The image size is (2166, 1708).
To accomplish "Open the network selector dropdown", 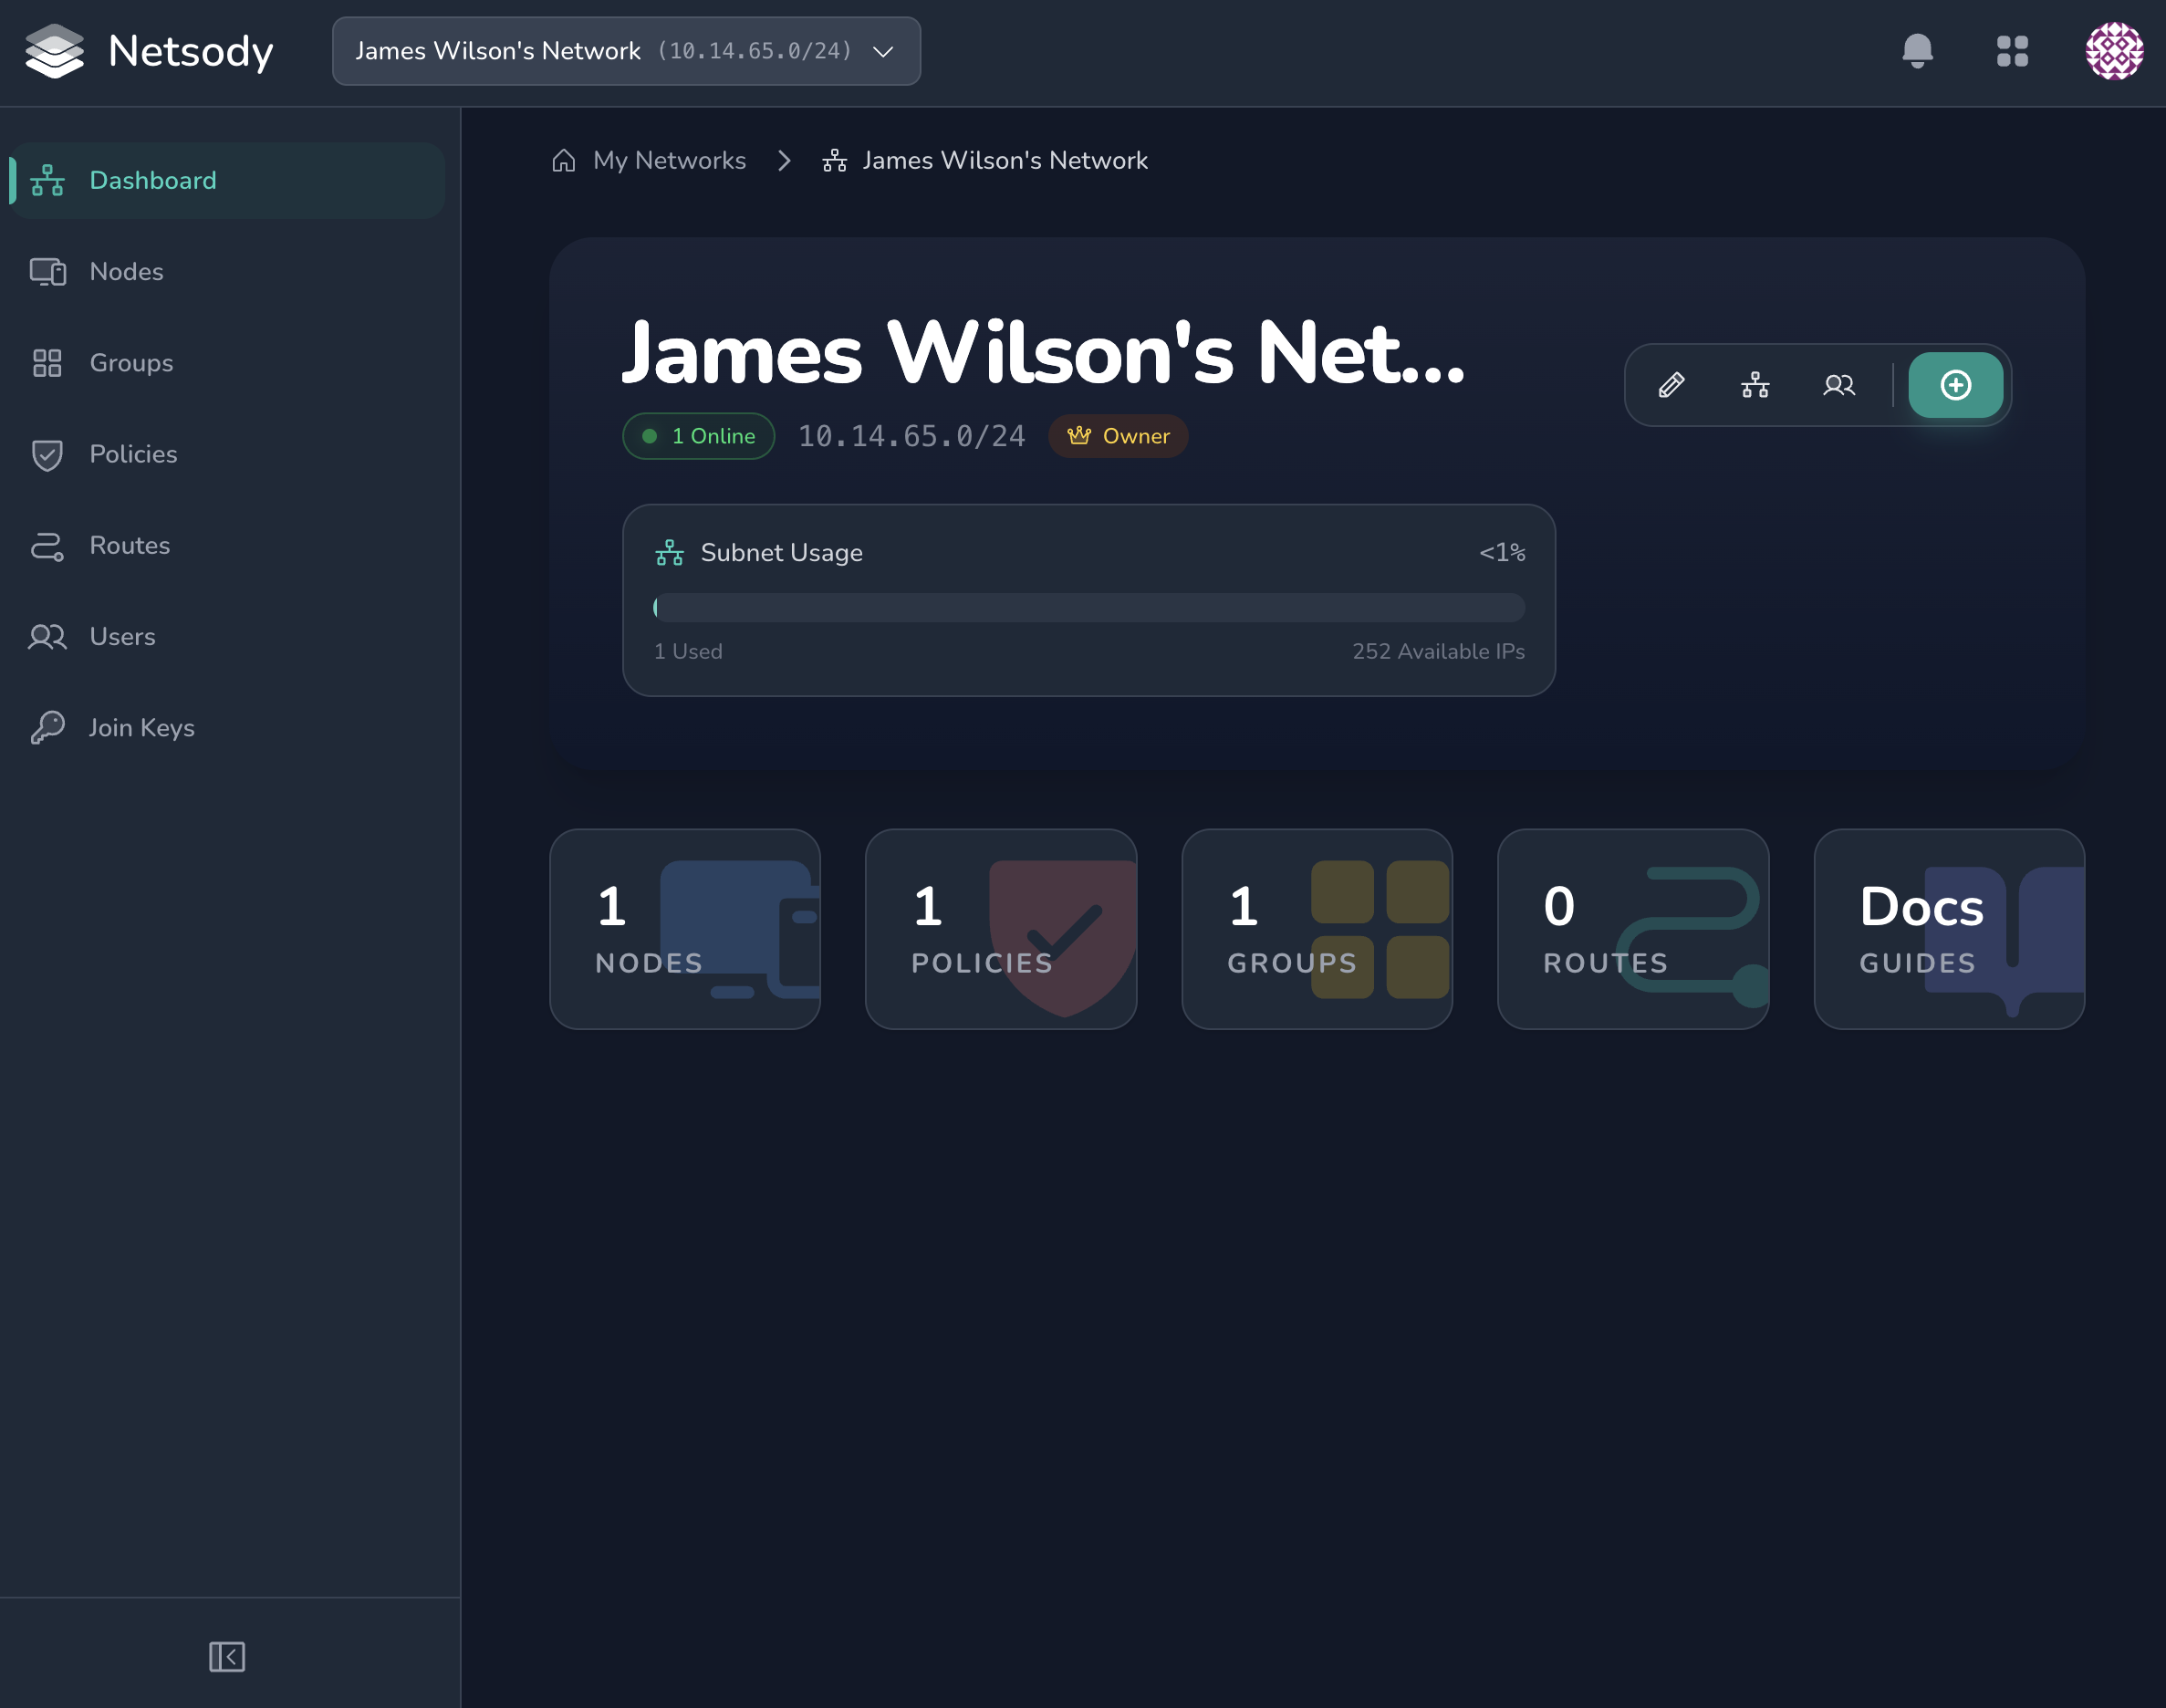I will (x=626, y=51).
